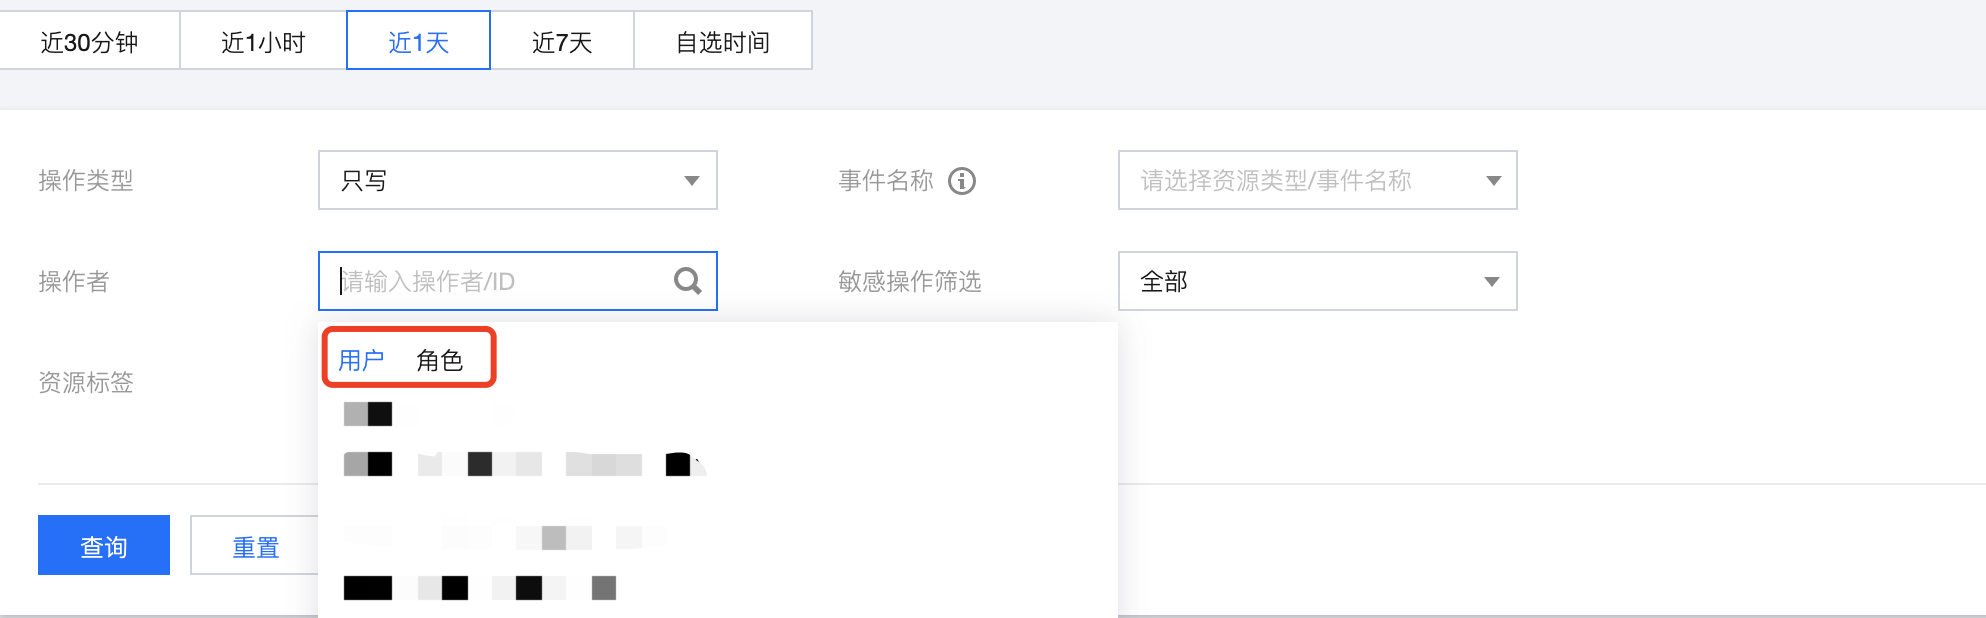Click the 资源标签 field label

click(x=86, y=382)
